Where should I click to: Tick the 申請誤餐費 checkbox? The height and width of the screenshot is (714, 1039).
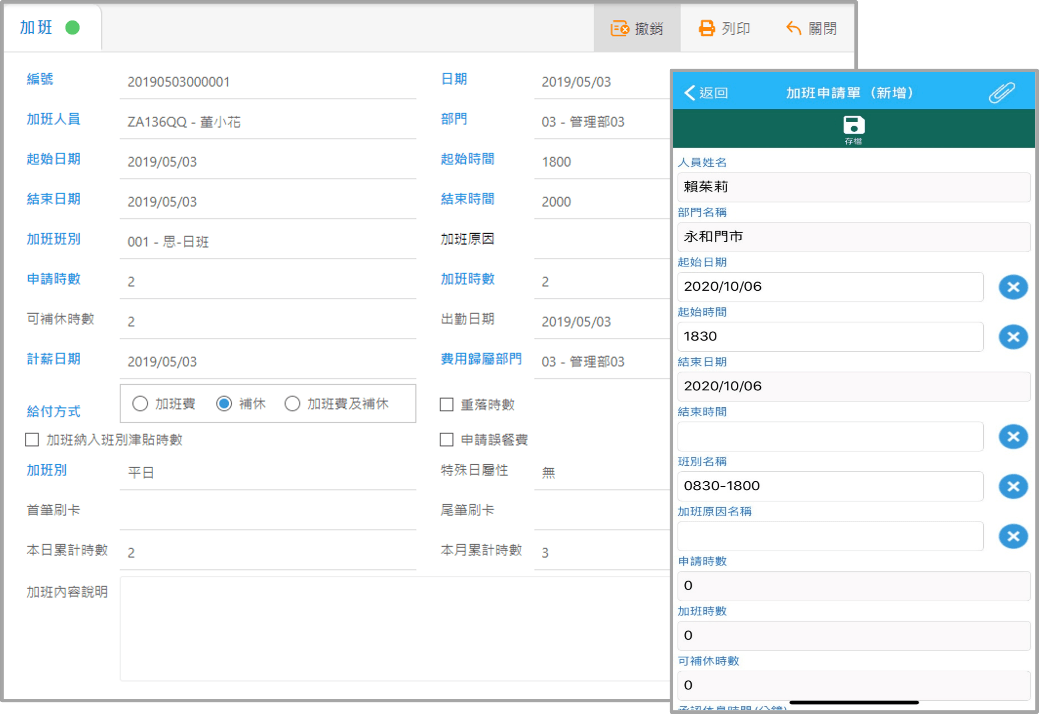click(447, 439)
